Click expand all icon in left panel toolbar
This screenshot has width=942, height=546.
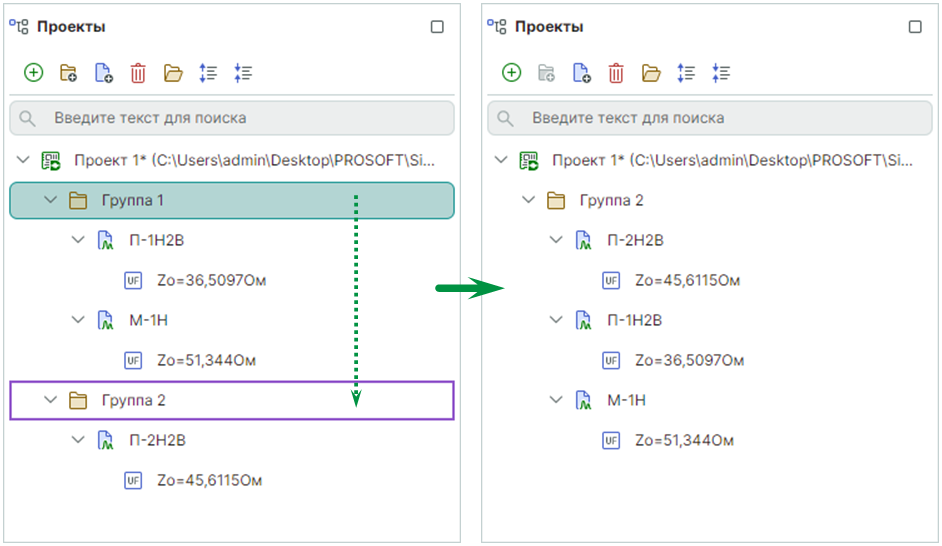click(x=208, y=72)
